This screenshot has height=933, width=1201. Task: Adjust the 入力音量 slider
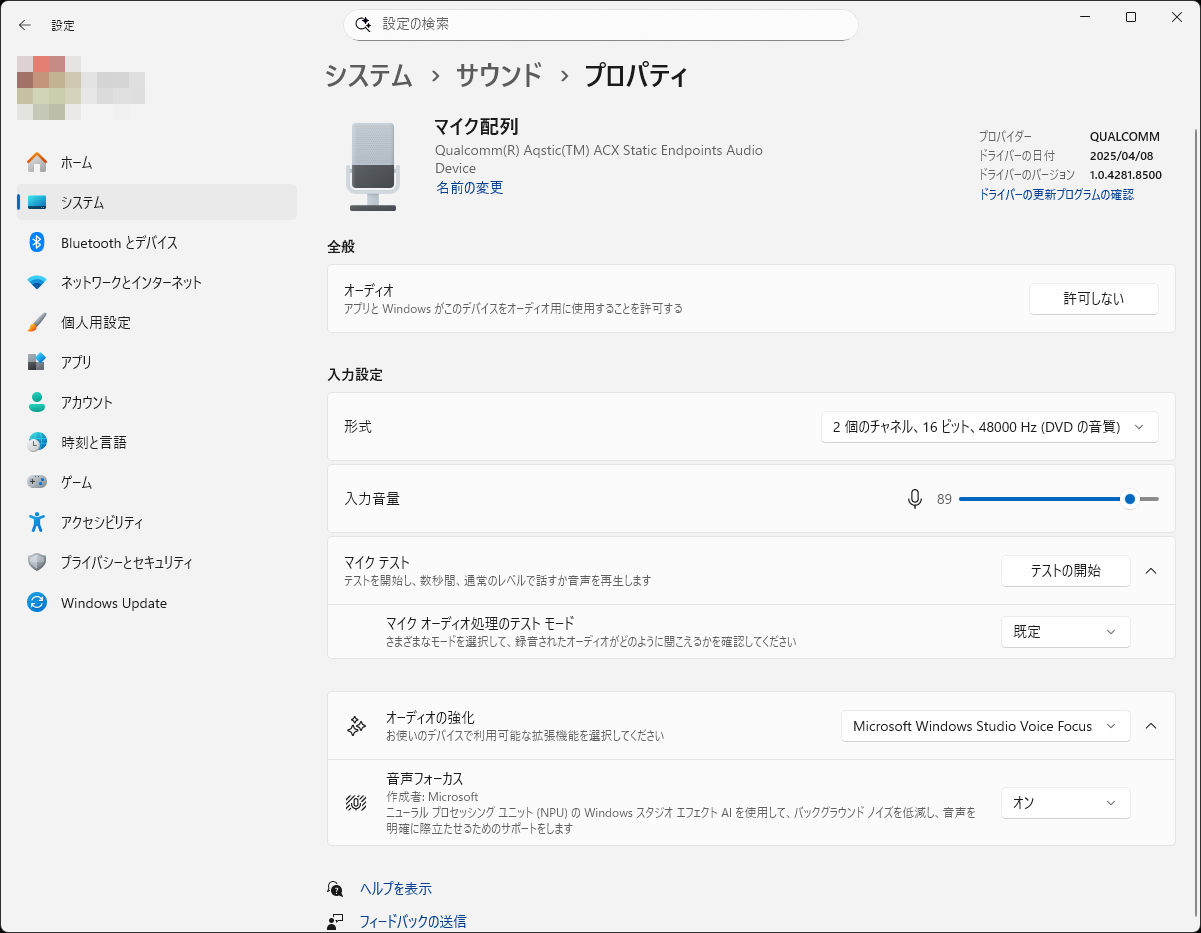[1129, 498]
